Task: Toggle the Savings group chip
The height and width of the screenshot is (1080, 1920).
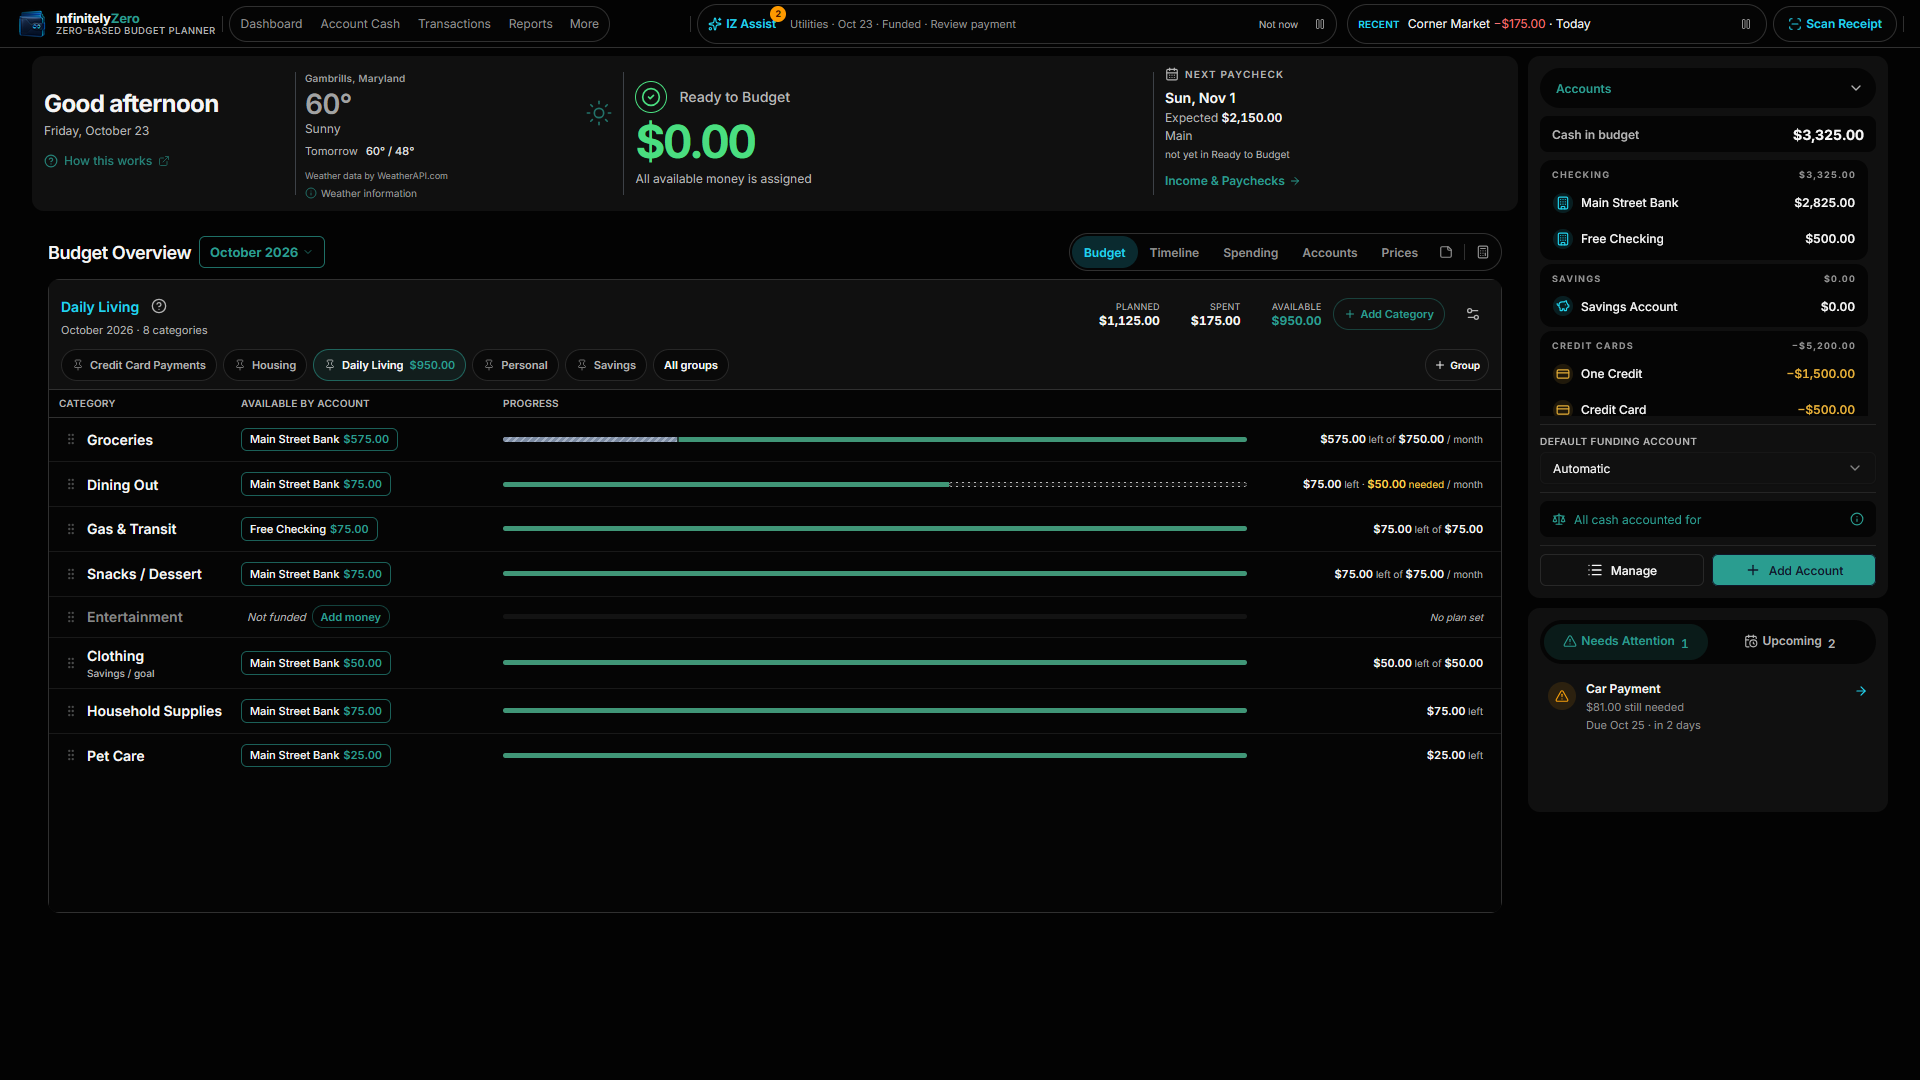Action: 606,365
